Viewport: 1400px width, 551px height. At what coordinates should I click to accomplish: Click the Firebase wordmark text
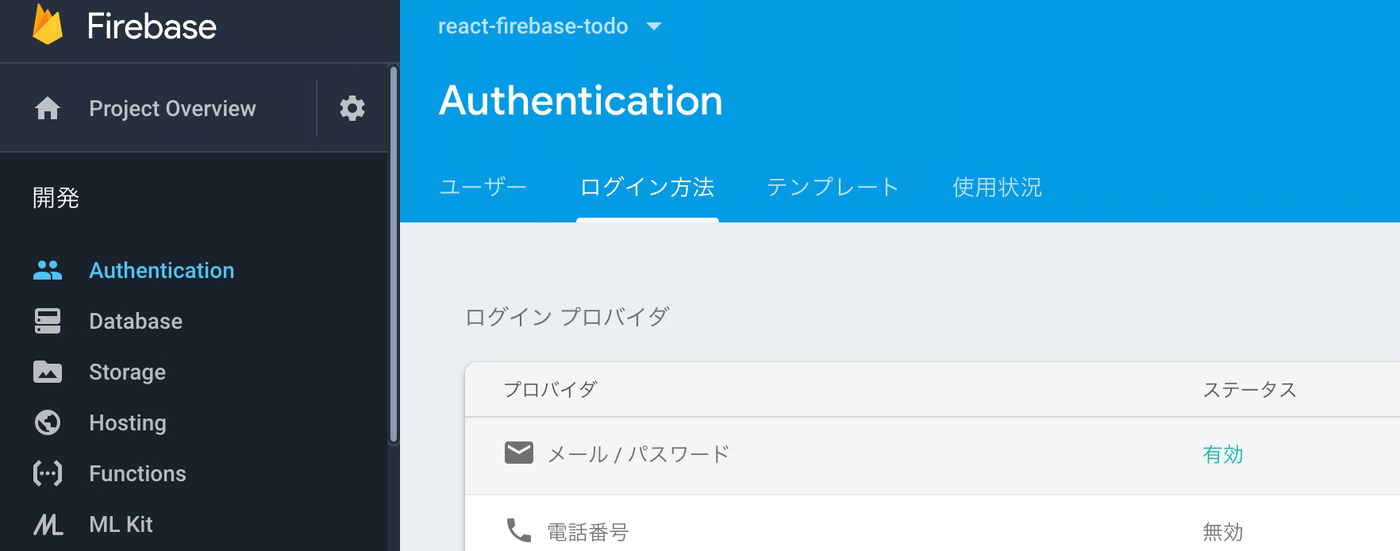pyautogui.click(x=152, y=26)
